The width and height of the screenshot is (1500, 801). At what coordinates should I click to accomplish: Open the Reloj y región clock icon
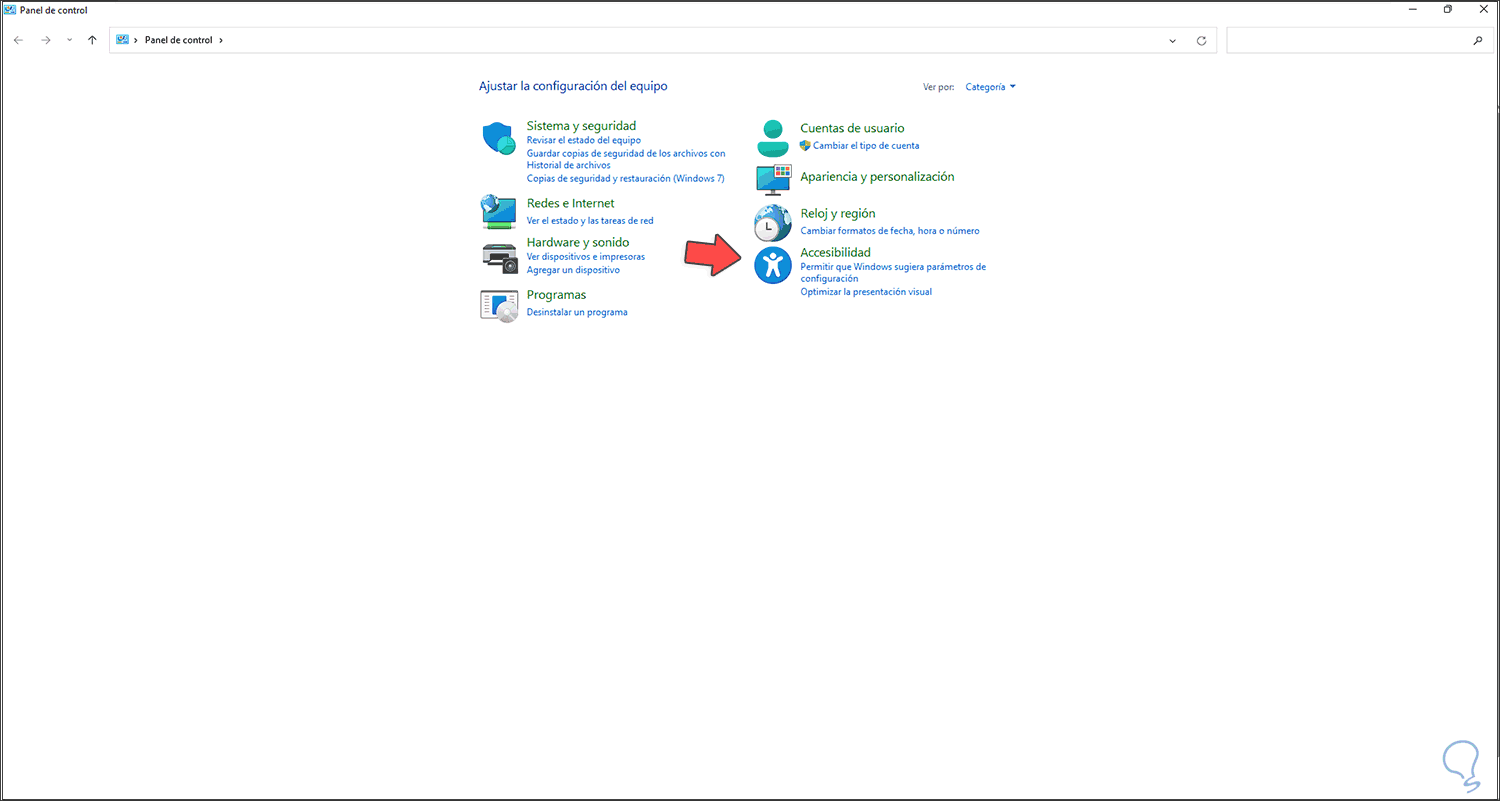click(x=772, y=223)
